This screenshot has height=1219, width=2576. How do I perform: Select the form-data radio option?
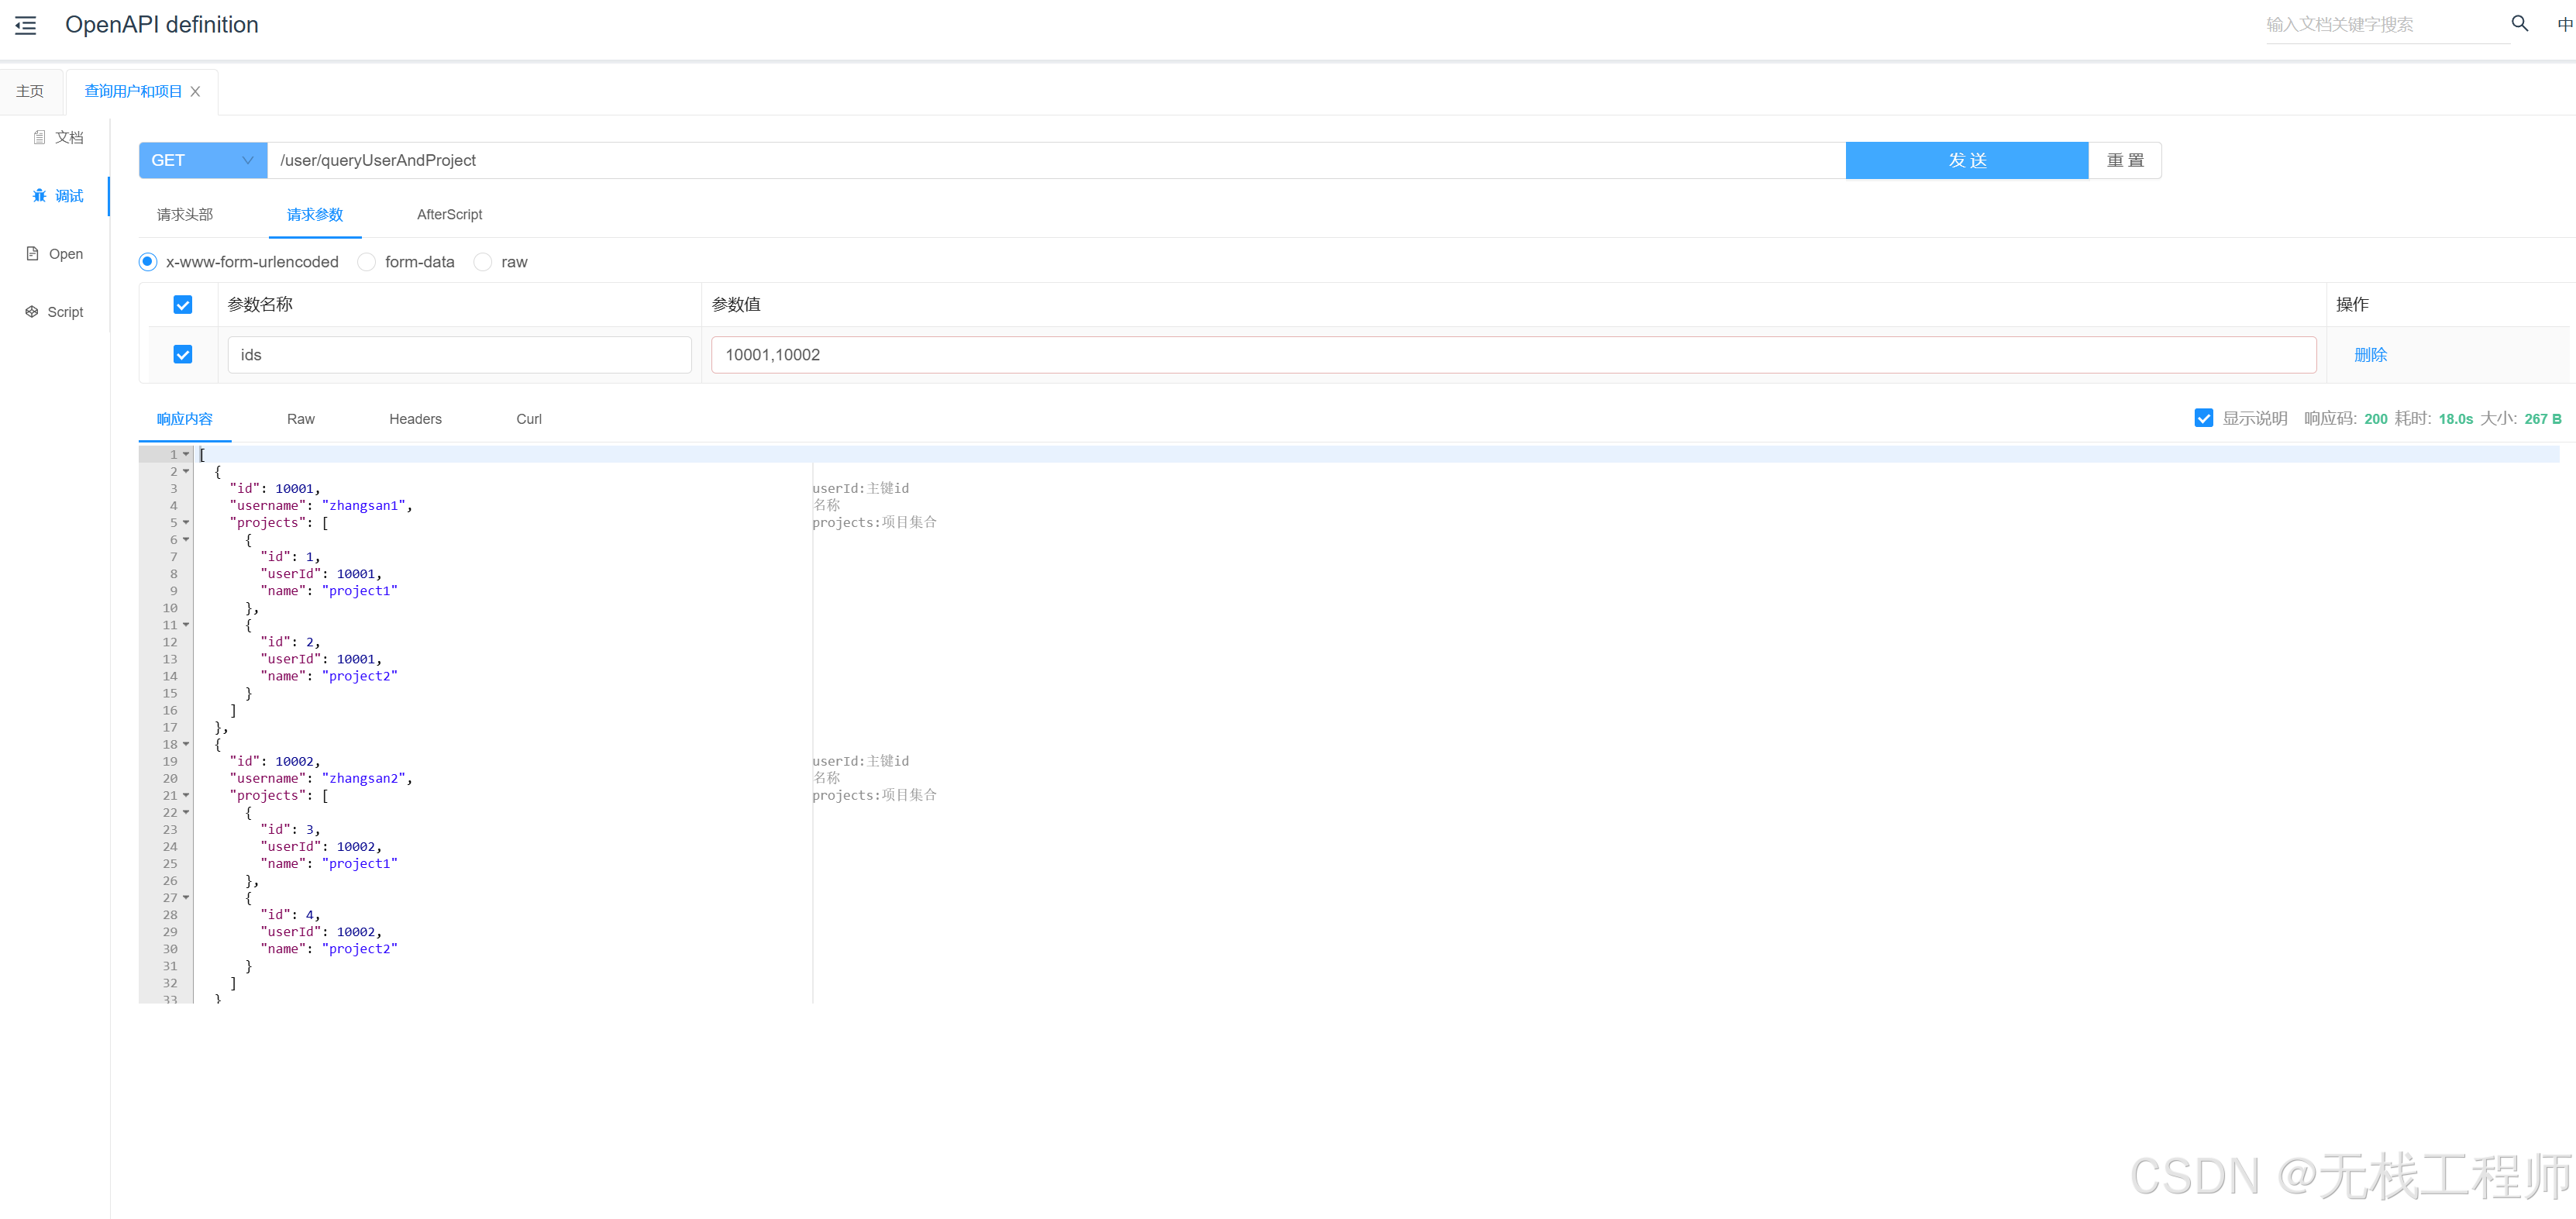click(367, 262)
